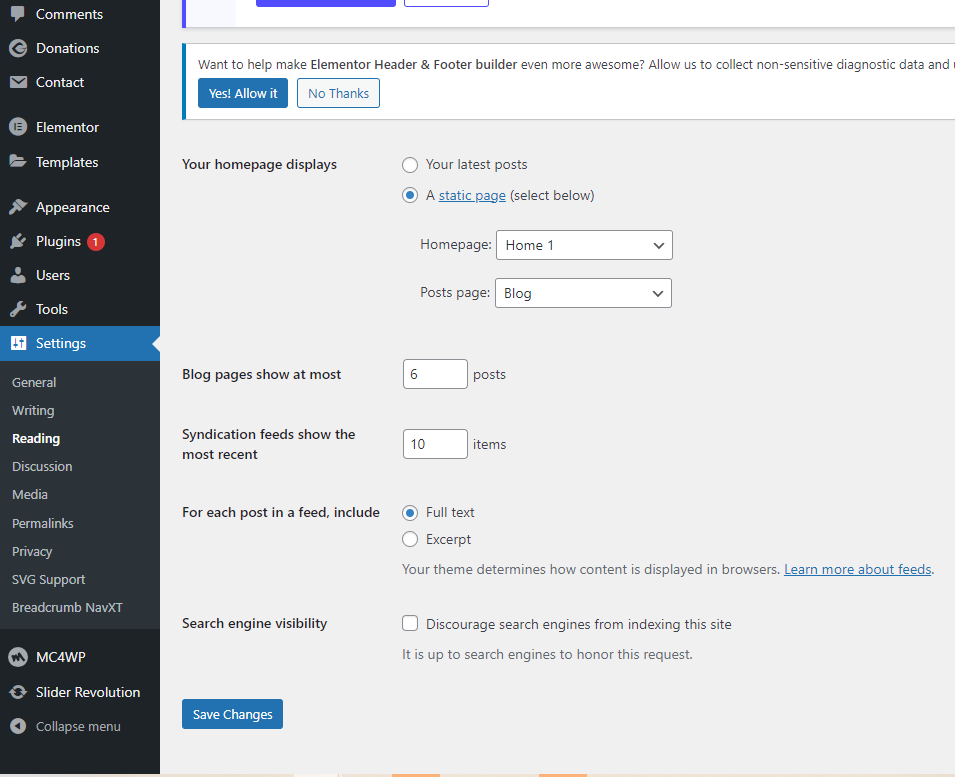
Task: Click the Appearance paintbrush icon
Action: 18,207
